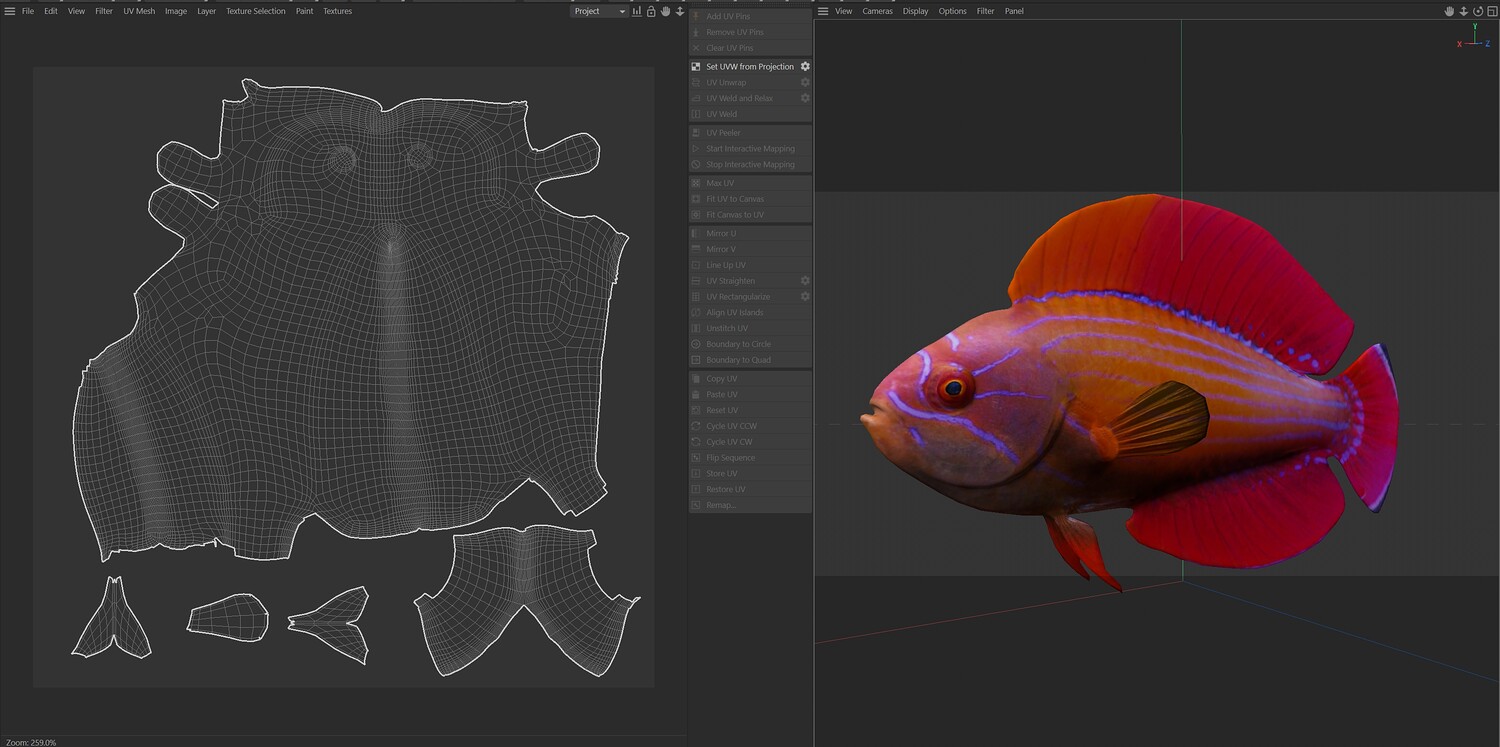The image size is (1500, 747).
Task: Open the Display menu
Action: (x=916, y=11)
